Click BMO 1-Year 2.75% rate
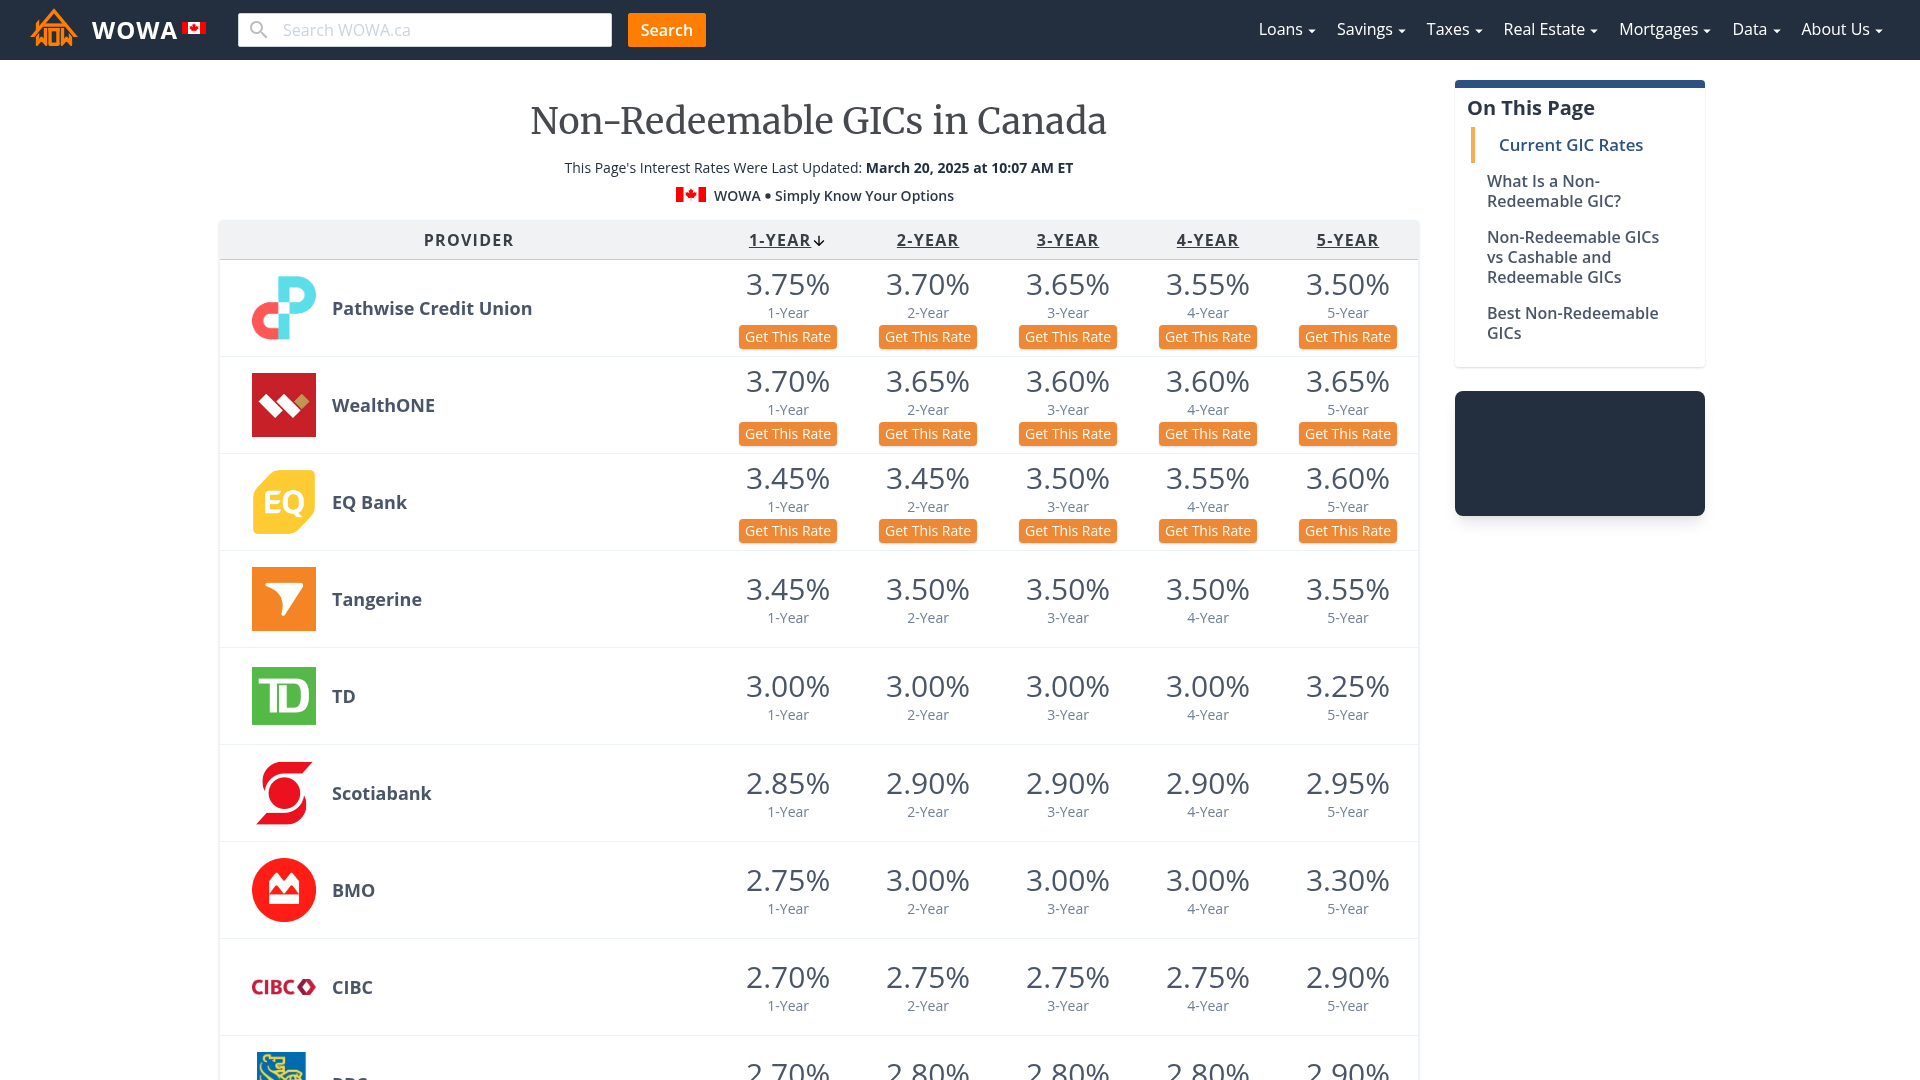 tap(788, 881)
